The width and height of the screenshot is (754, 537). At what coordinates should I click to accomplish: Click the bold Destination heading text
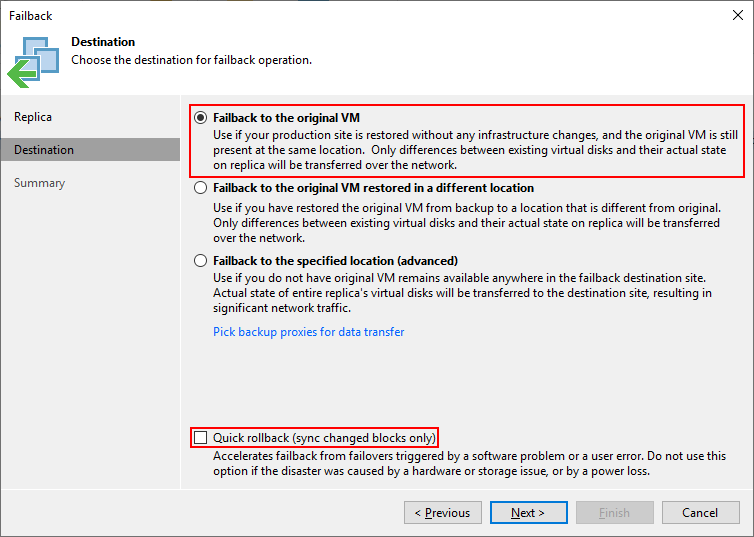tap(103, 43)
